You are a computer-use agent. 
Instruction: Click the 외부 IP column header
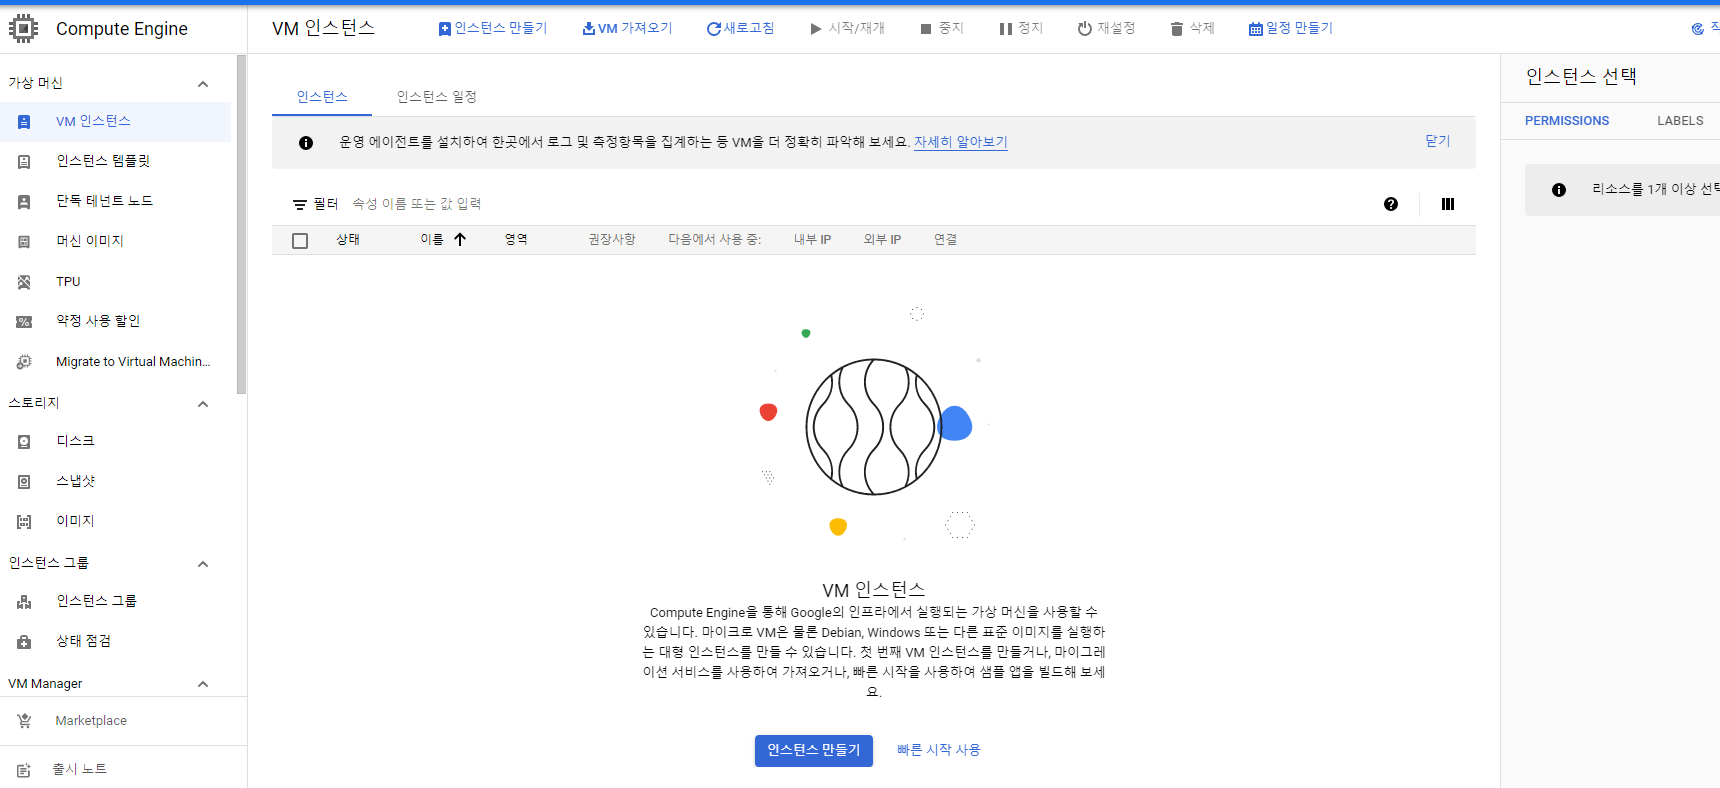click(882, 240)
